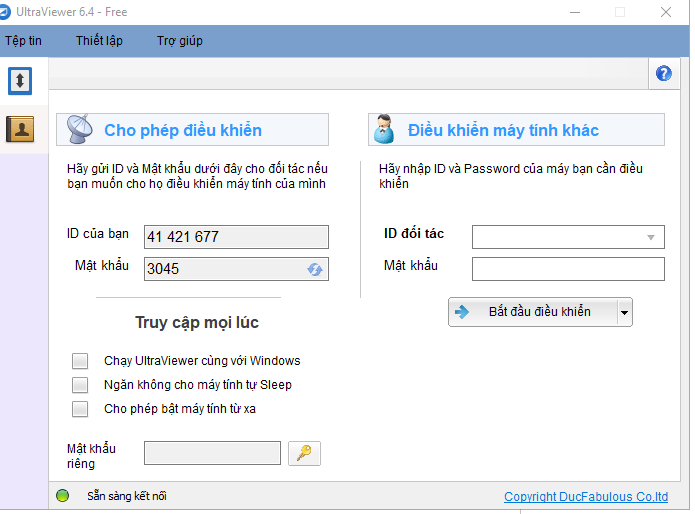Viewport: 695px width, 514px height.
Task: Check Cho phép bật máy tính từ xa
Action: [x=80, y=409]
